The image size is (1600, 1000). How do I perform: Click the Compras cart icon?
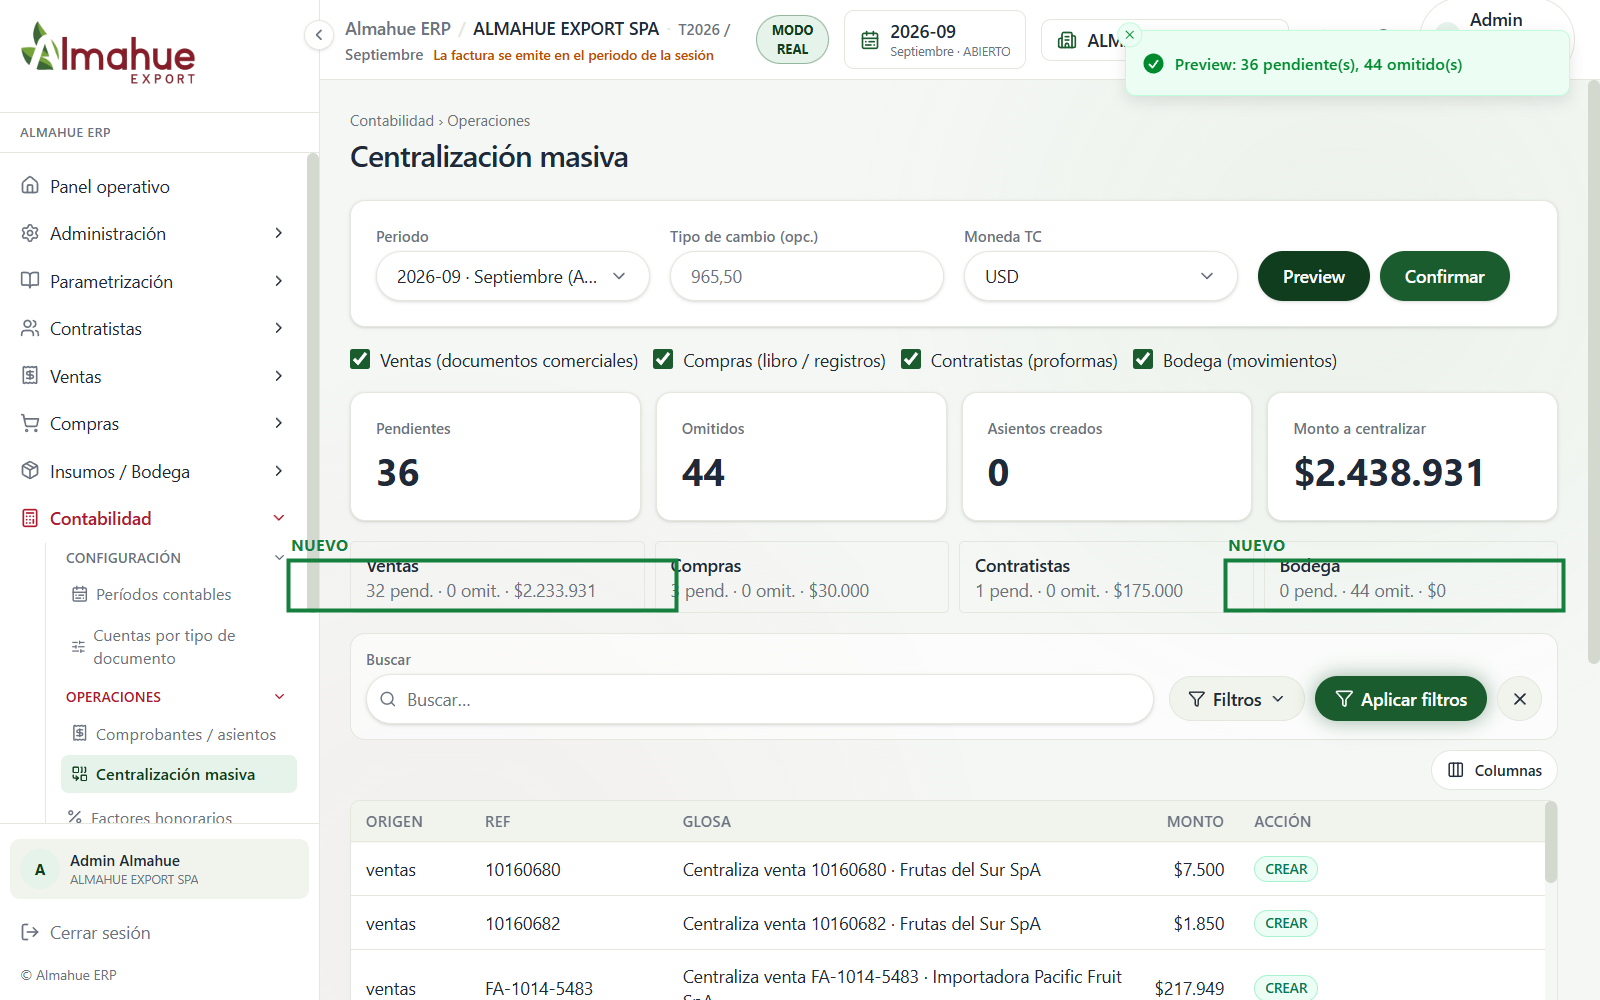30,423
